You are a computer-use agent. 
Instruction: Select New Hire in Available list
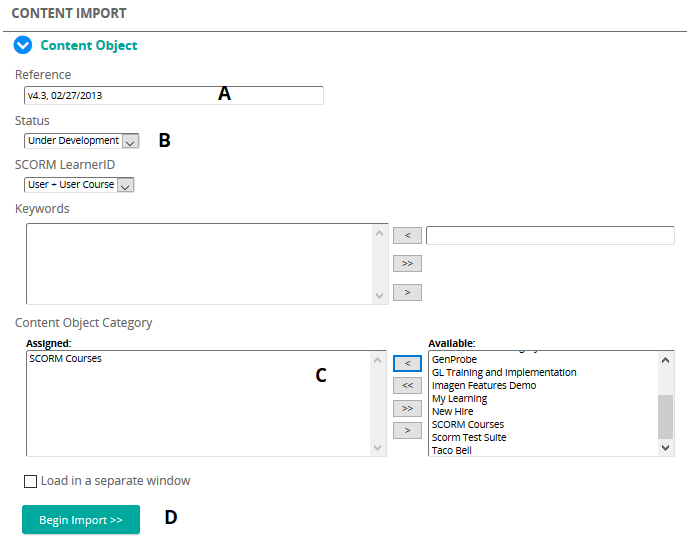[452, 411]
